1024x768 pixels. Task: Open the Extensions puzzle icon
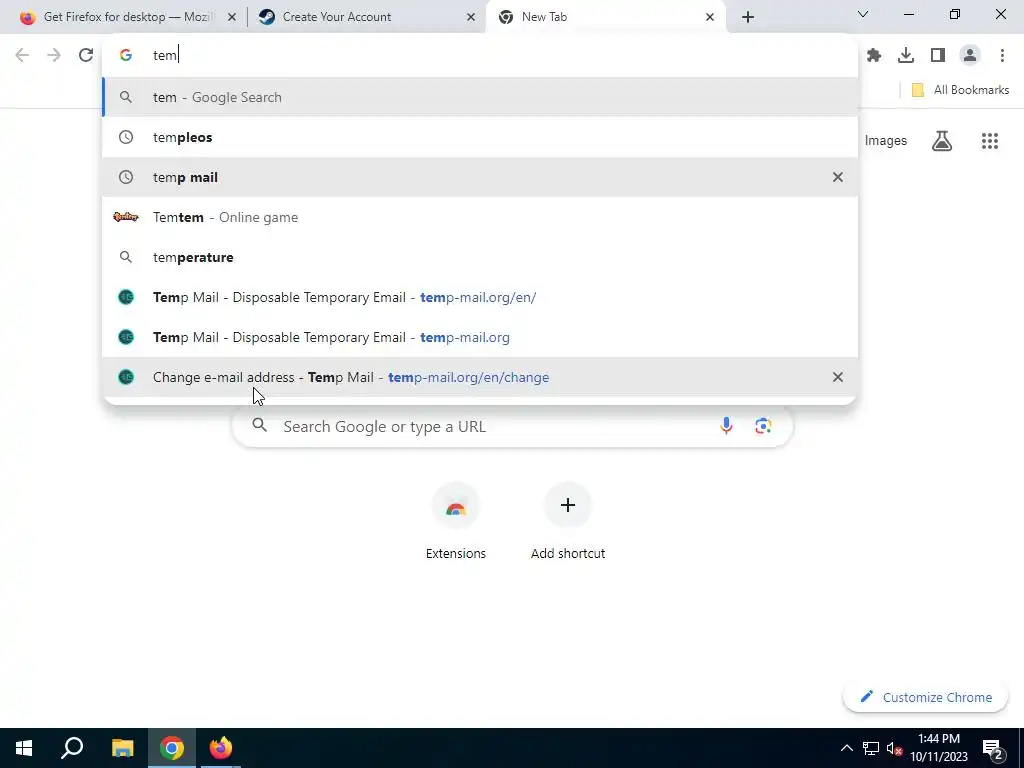874,56
